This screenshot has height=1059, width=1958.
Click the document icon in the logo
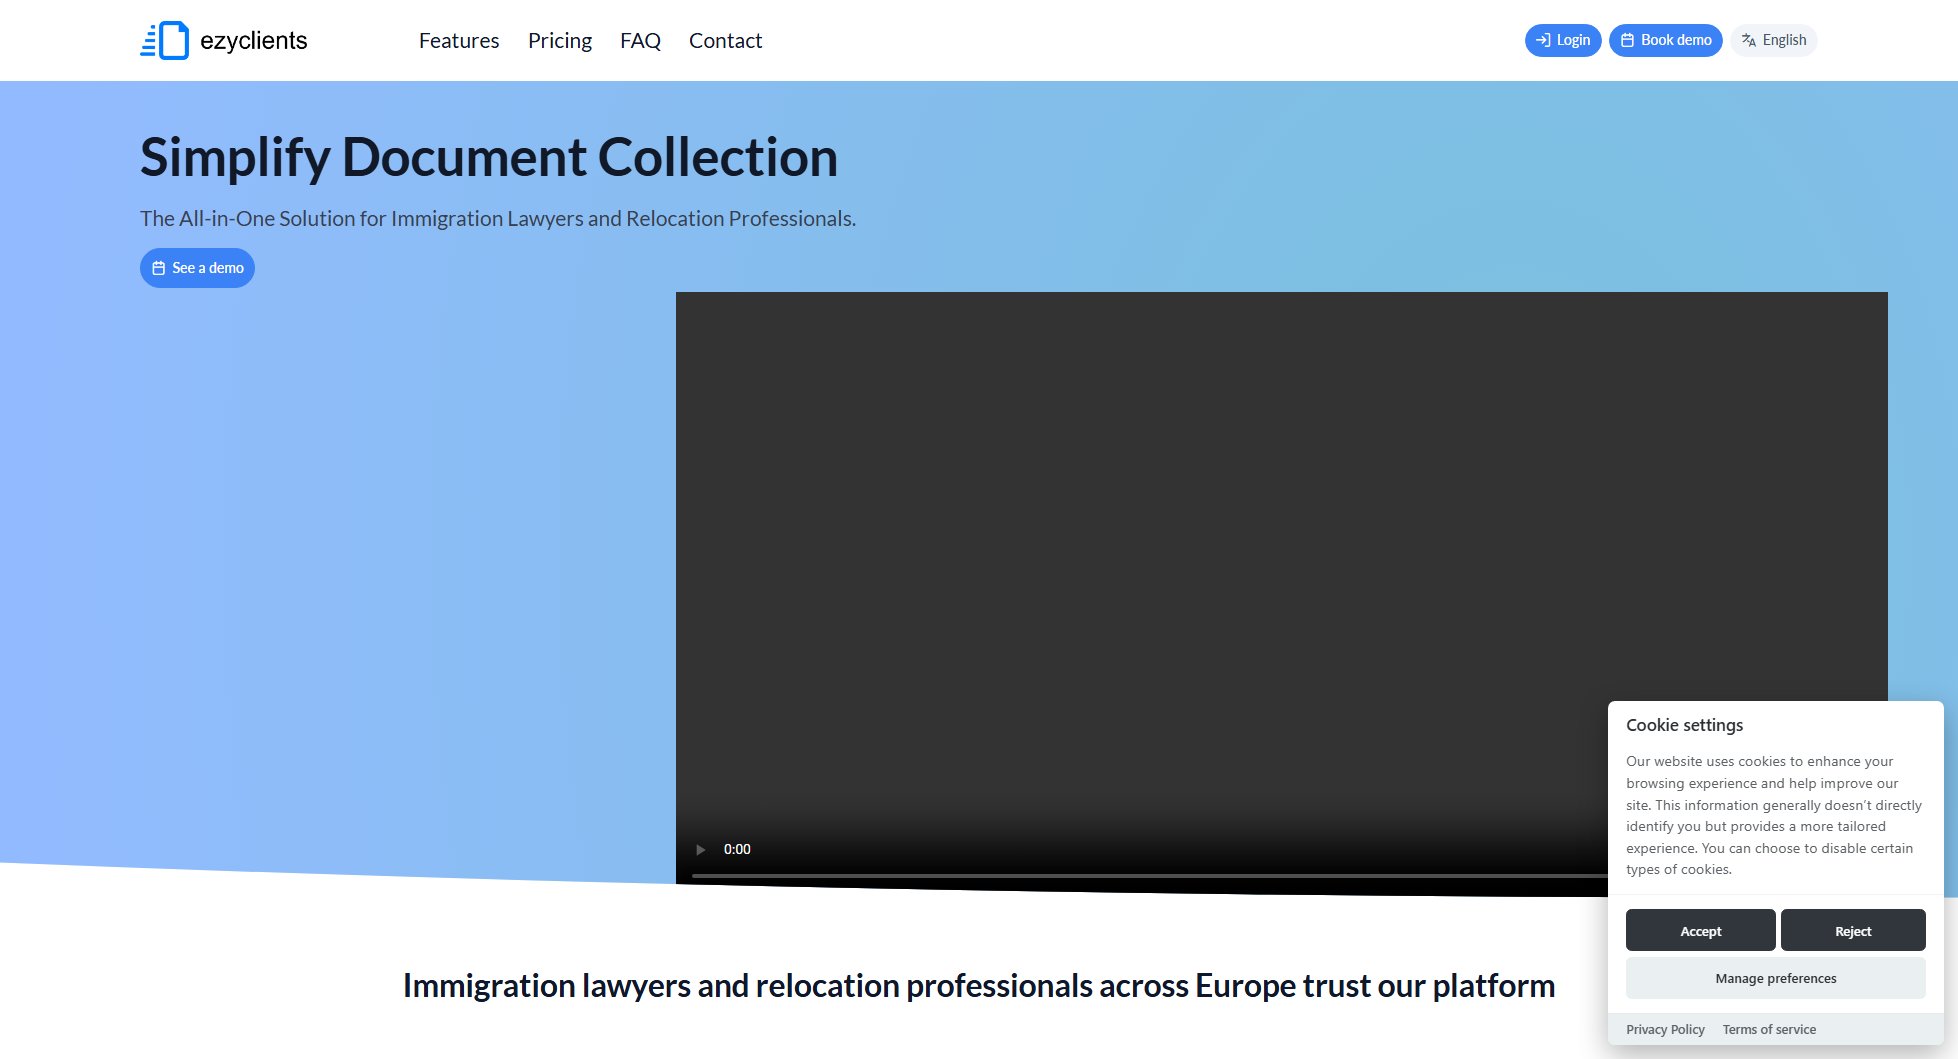pyautogui.click(x=175, y=38)
